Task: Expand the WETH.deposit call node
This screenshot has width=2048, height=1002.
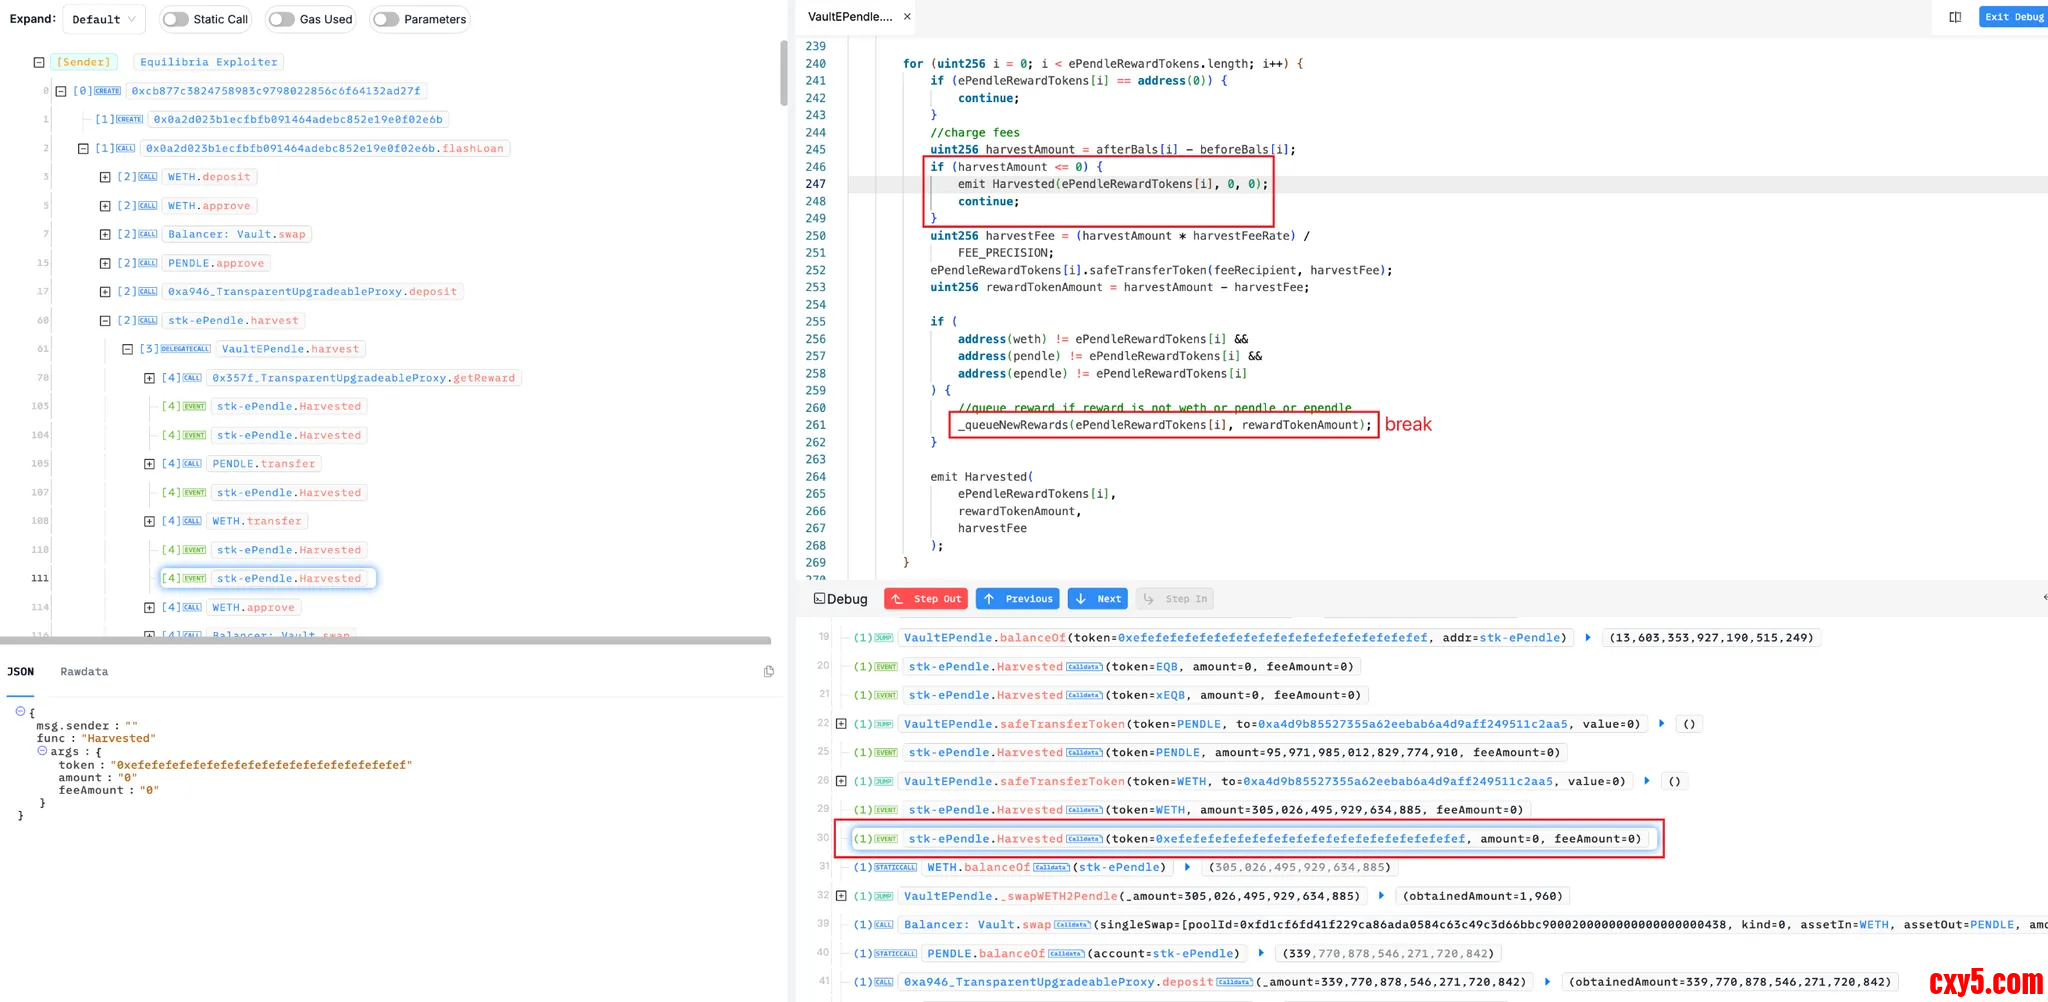Action: pos(105,177)
